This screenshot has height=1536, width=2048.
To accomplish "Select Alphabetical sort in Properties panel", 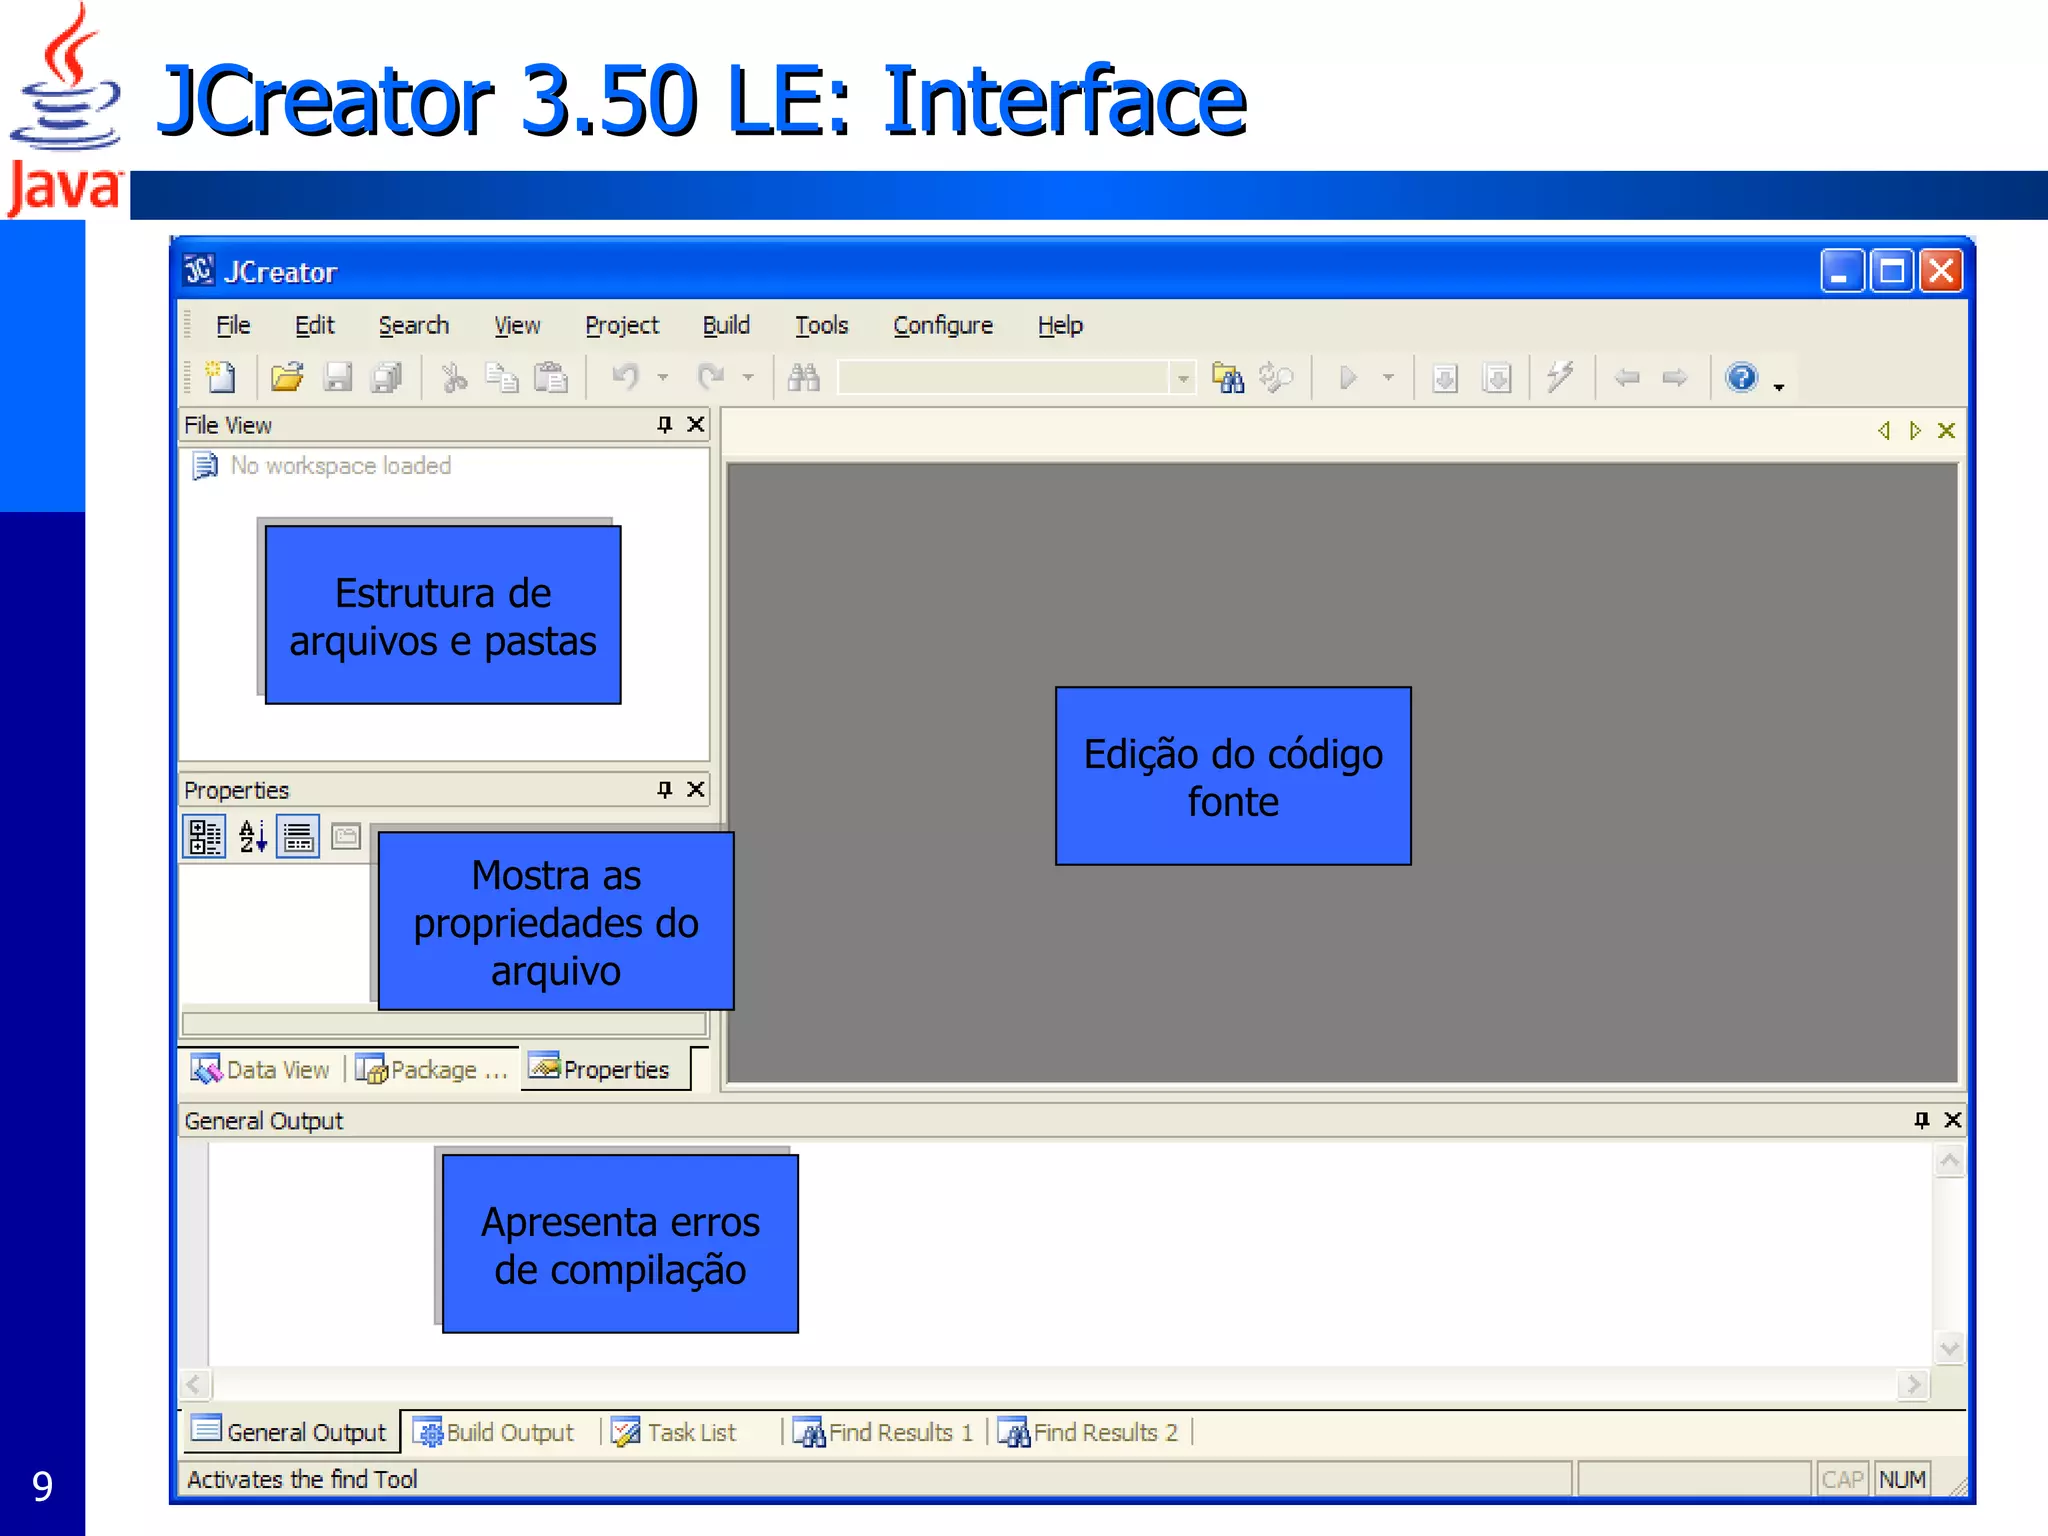I will [253, 837].
